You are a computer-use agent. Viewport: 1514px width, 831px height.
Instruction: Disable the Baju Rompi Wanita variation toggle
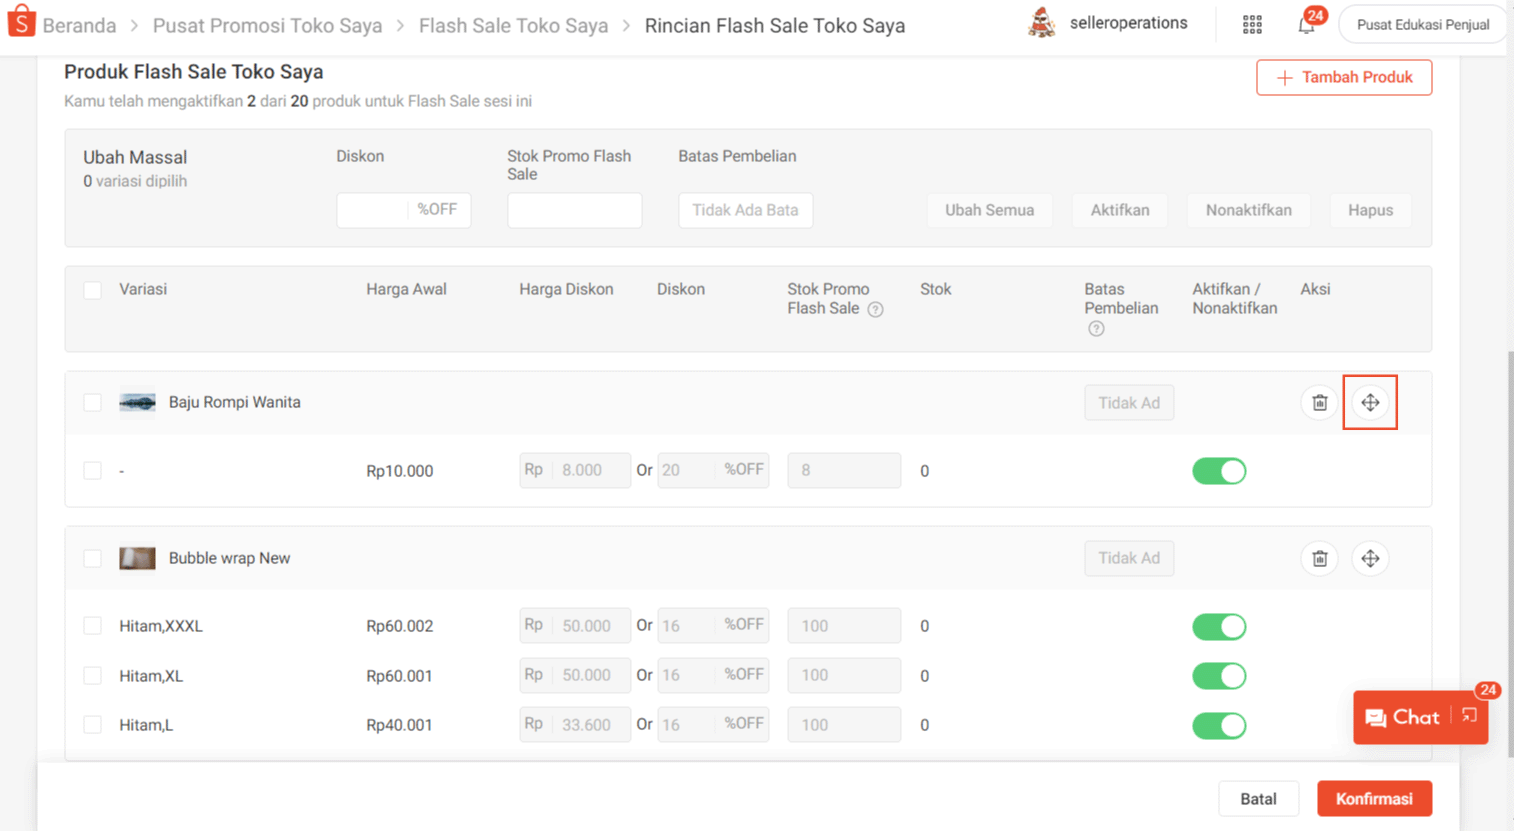pyautogui.click(x=1218, y=471)
